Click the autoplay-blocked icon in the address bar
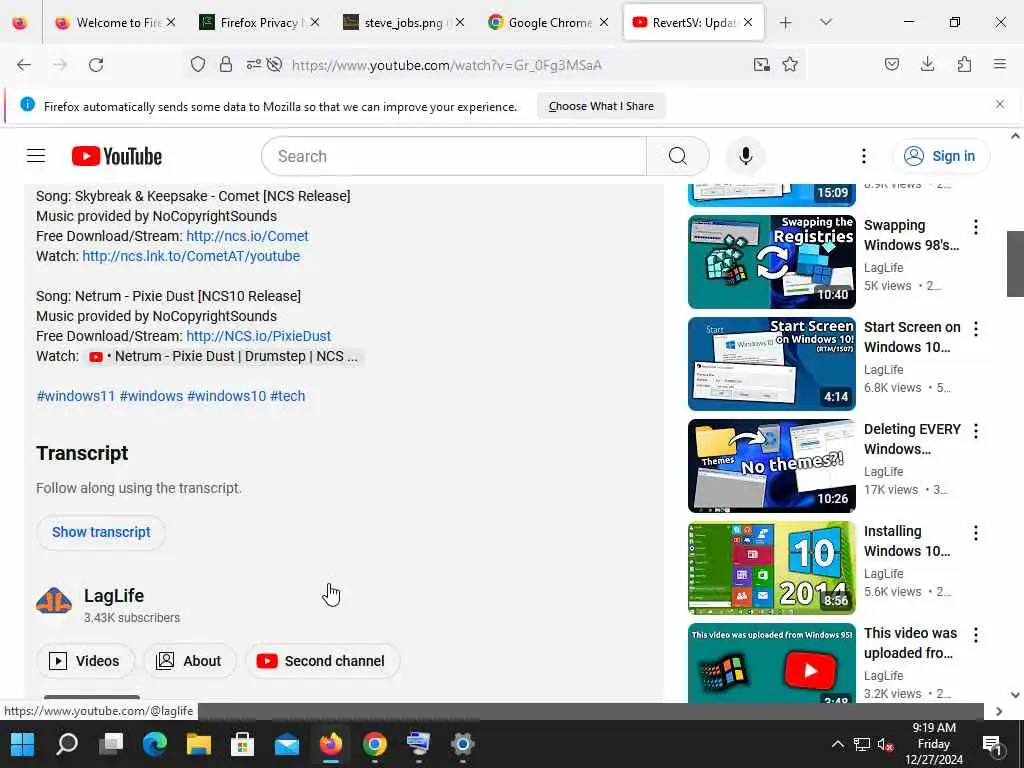This screenshot has height=768, width=1024. (274, 65)
